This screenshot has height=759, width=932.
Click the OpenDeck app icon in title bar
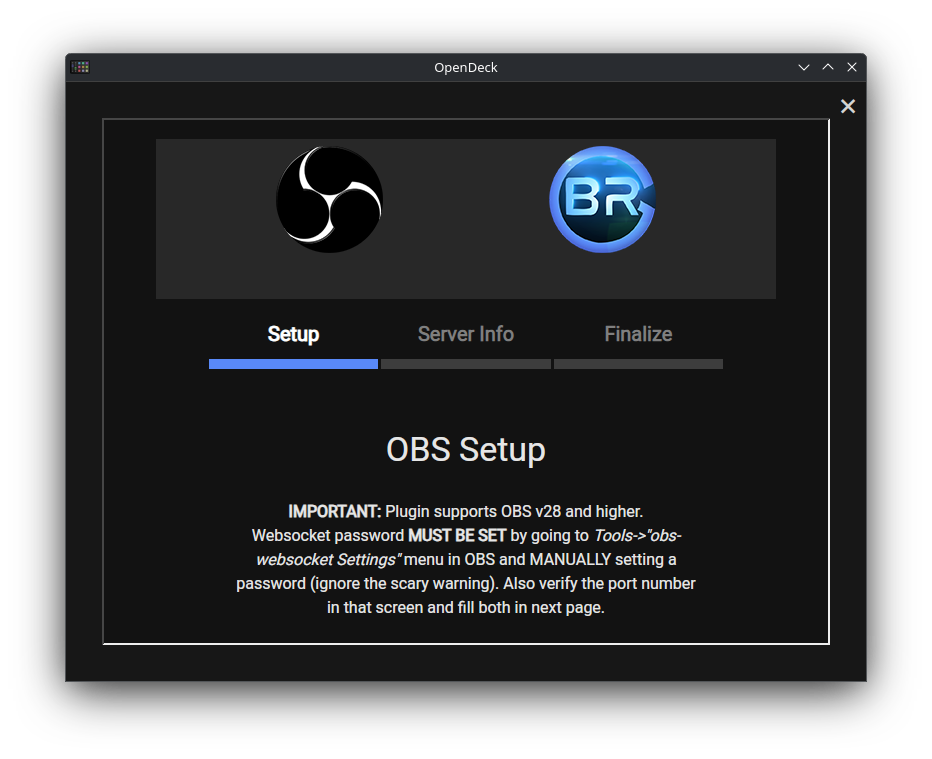pos(80,67)
